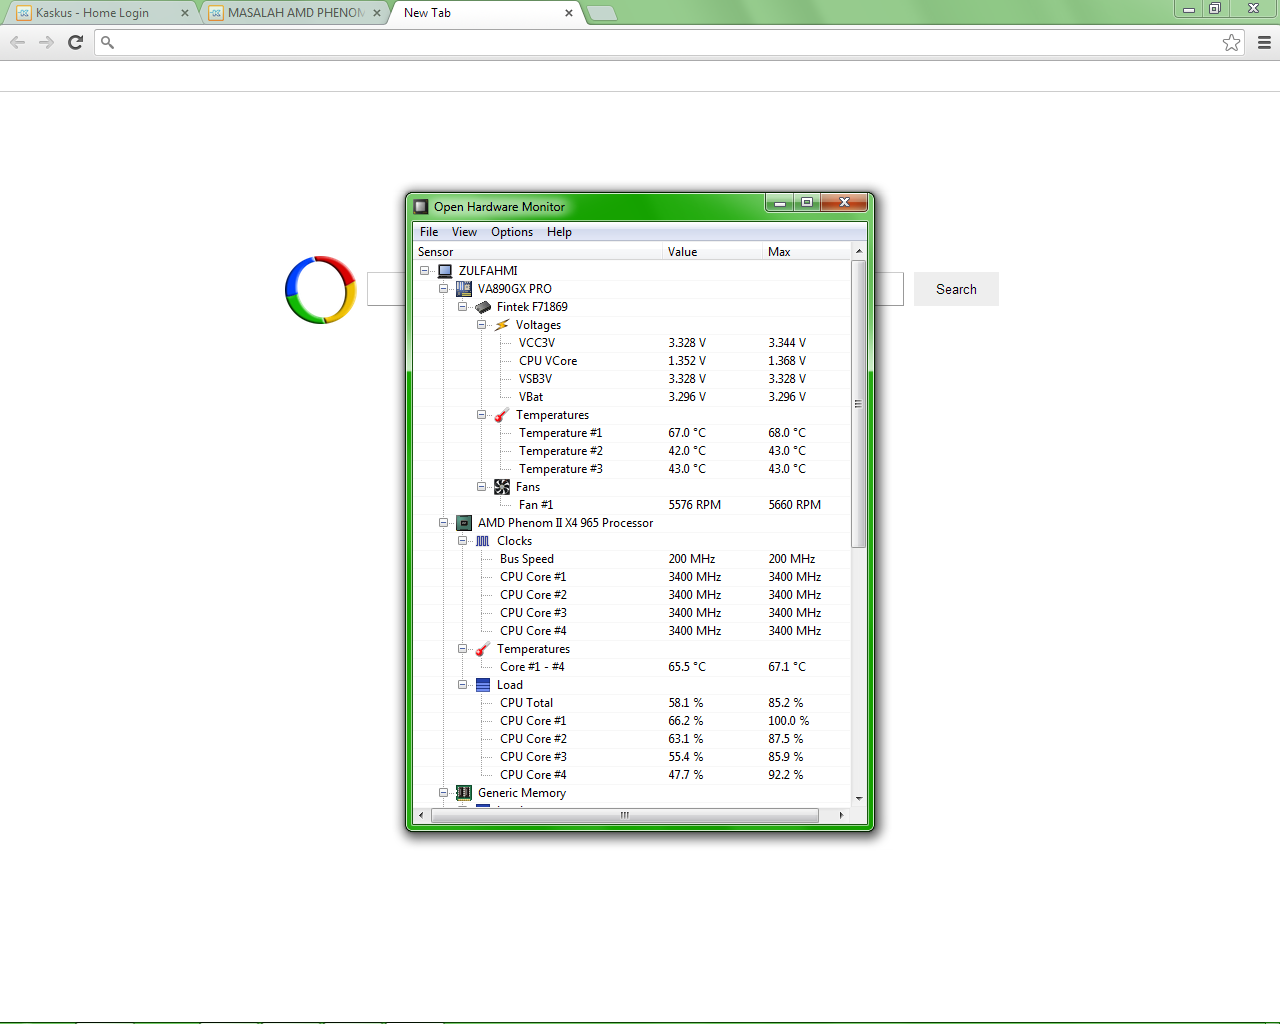Screen dimensions: 1280x1024
Task: Click the Fintek F71869 chip icon
Action: 483,307
